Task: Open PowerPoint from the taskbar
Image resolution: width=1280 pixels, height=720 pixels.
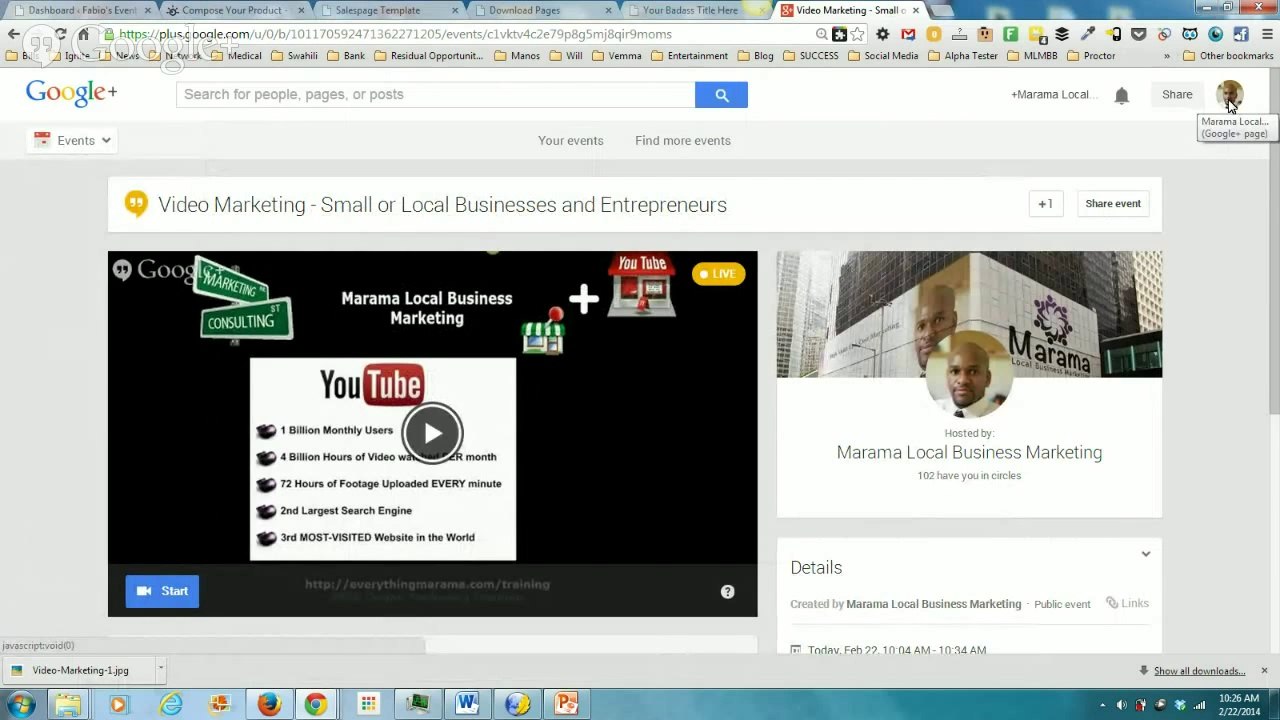Action: (x=565, y=704)
